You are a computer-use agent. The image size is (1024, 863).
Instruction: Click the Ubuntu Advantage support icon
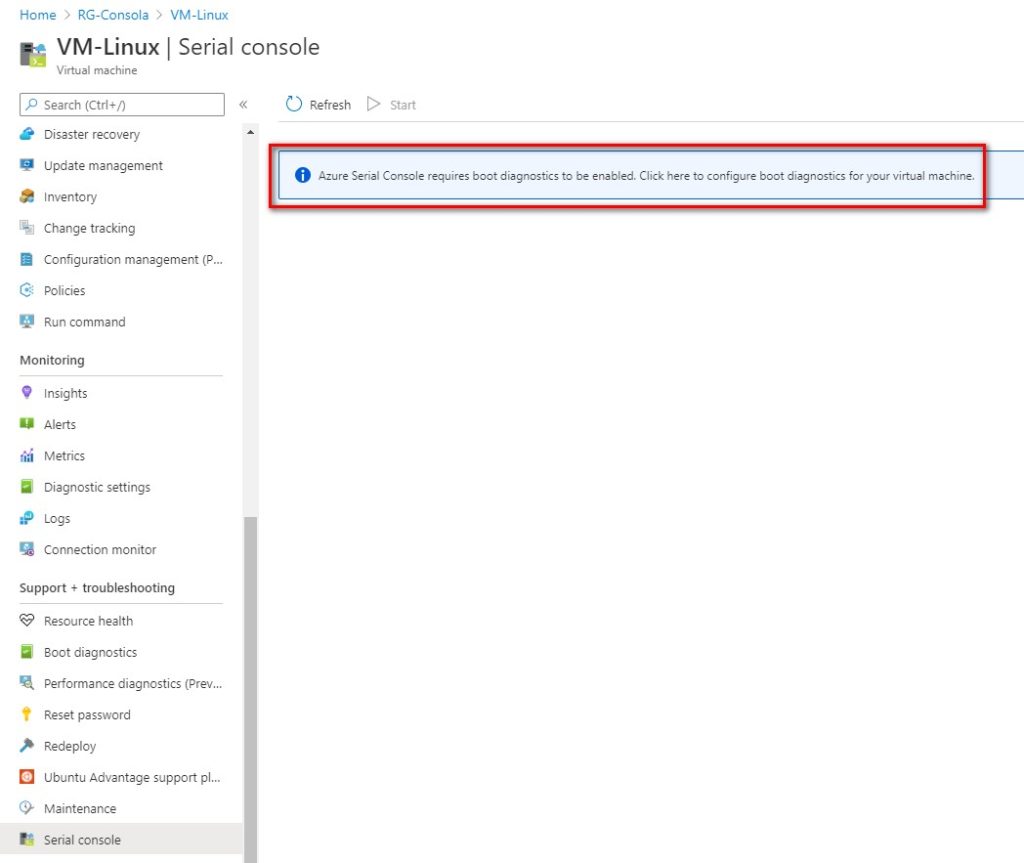[27, 777]
